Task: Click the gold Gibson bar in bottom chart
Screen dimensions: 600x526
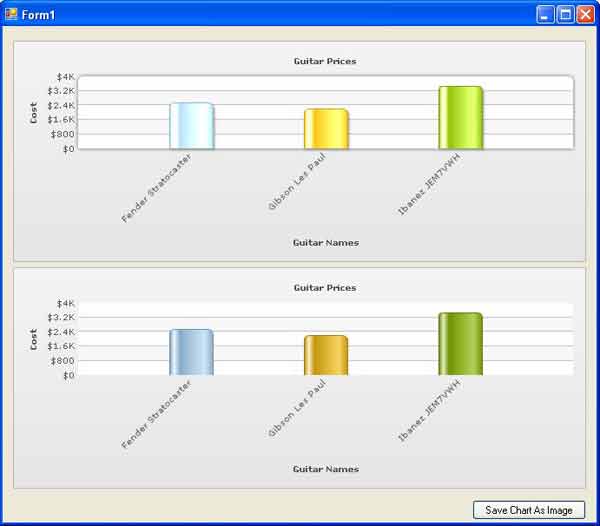Action: pos(326,355)
